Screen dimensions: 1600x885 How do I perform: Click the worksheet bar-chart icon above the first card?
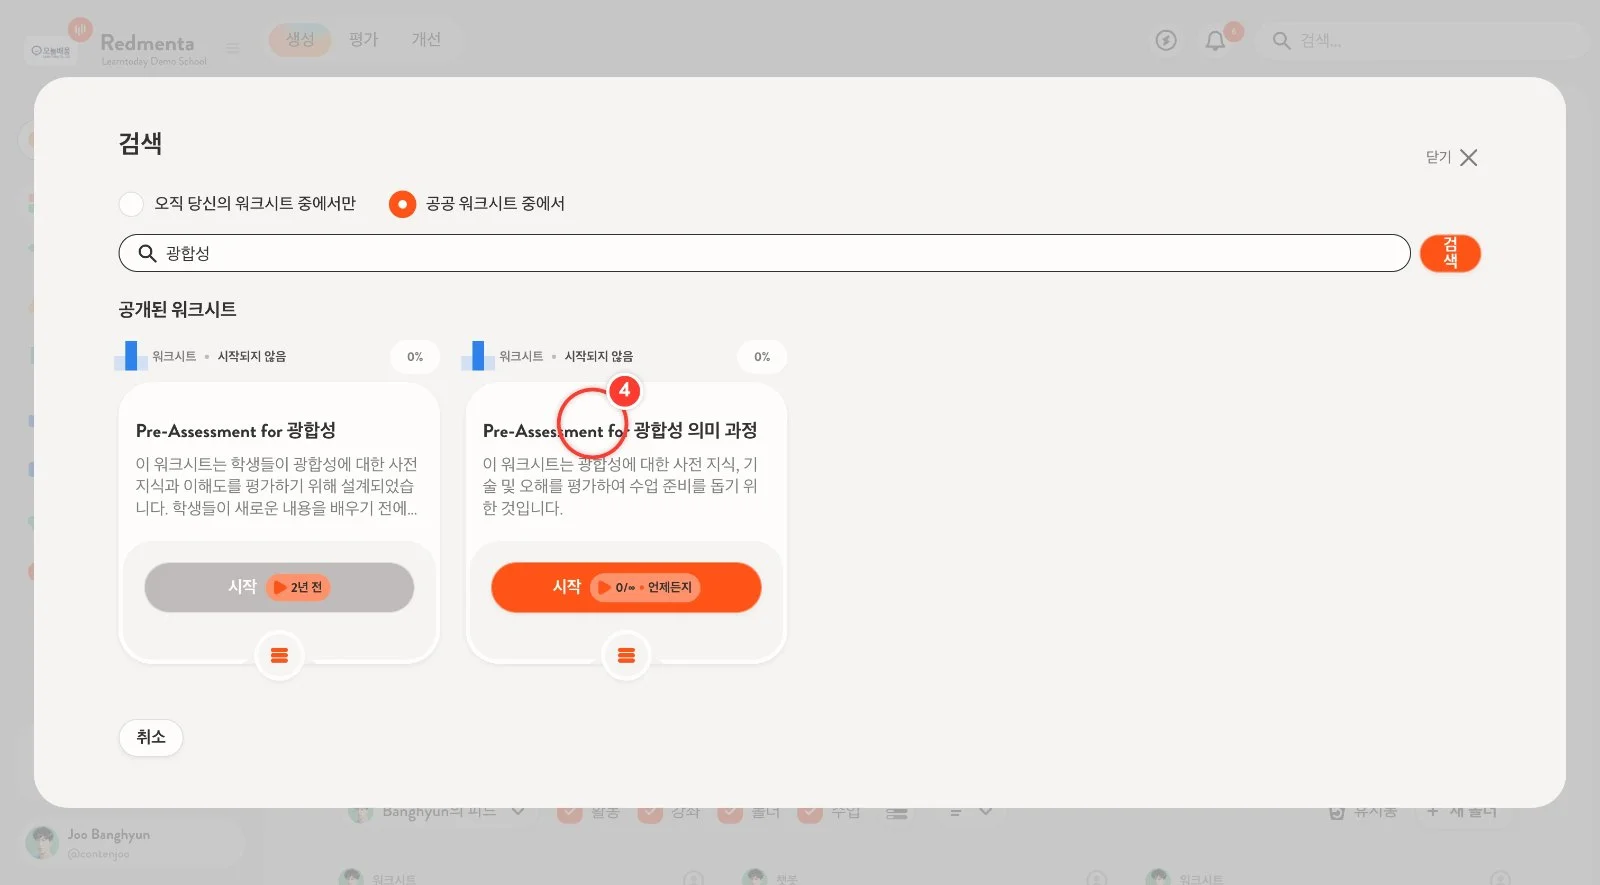click(131, 356)
